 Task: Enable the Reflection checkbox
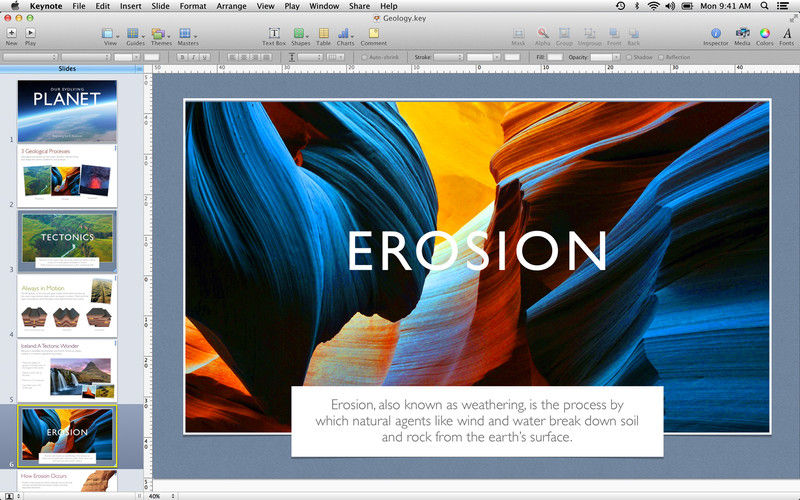(x=661, y=58)
